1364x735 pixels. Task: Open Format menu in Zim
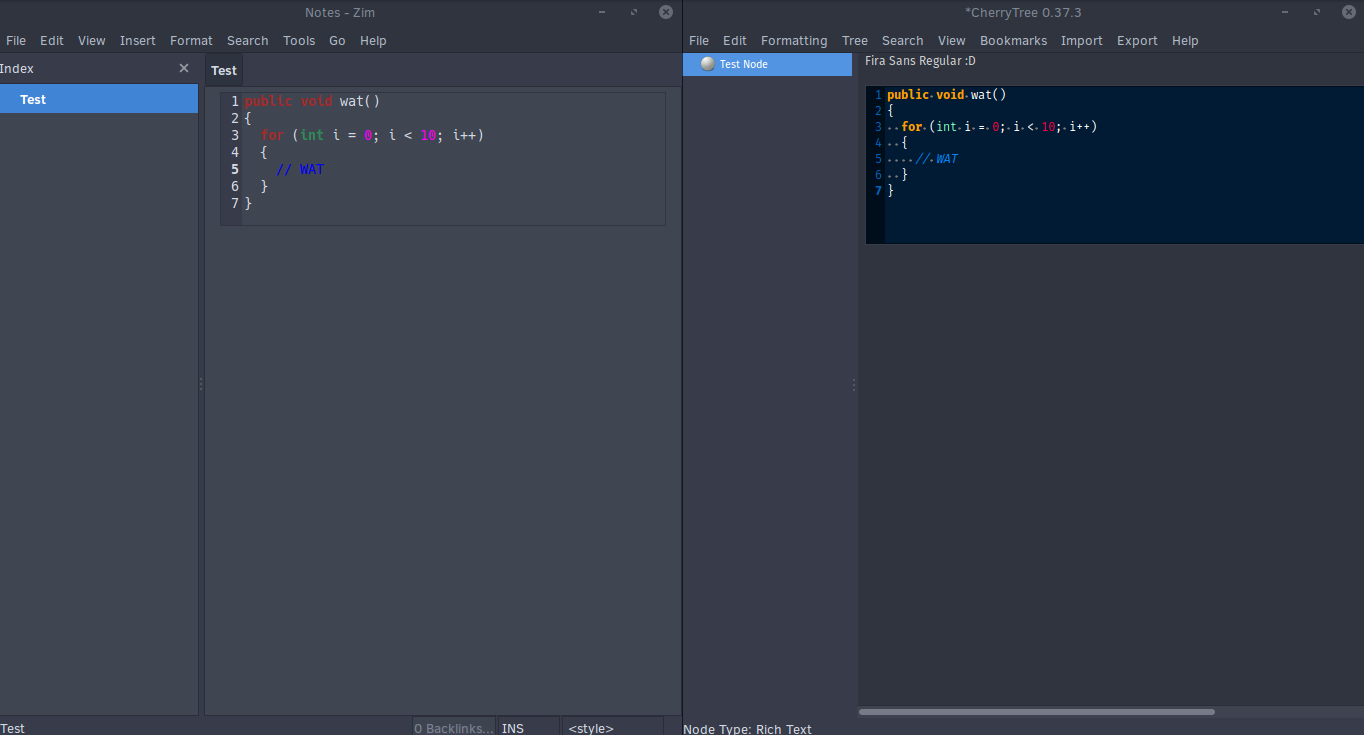point(191,41)
